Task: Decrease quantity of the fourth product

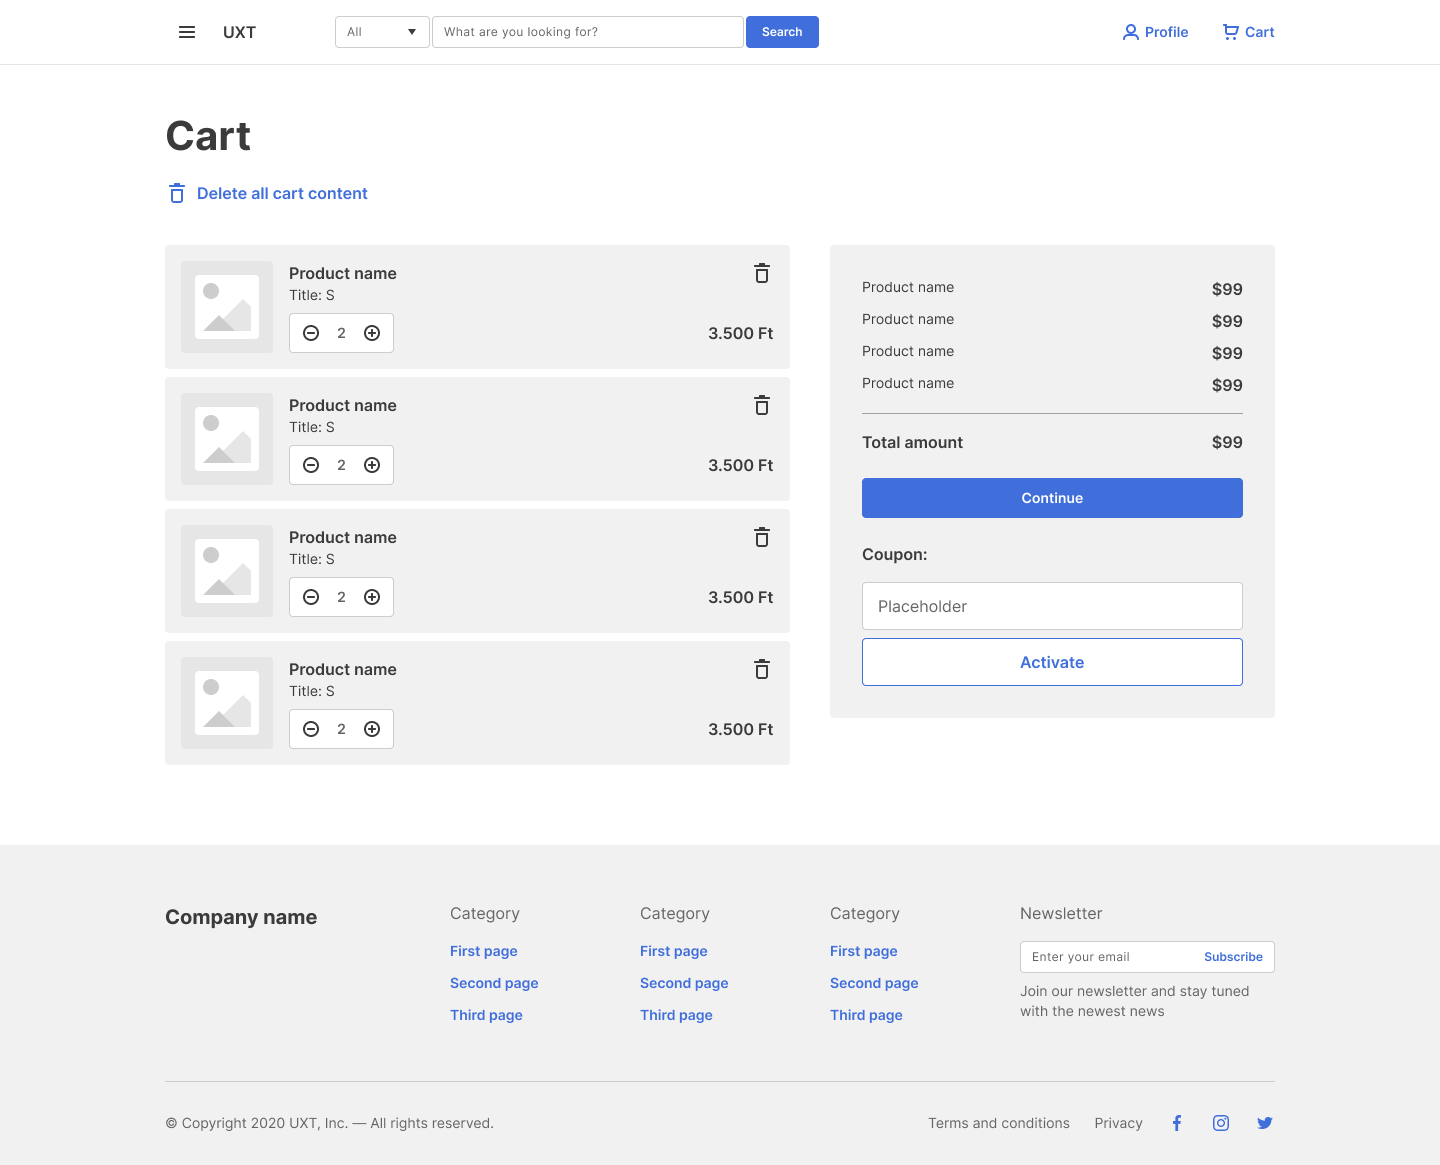Action: click(x=311, y=729)
